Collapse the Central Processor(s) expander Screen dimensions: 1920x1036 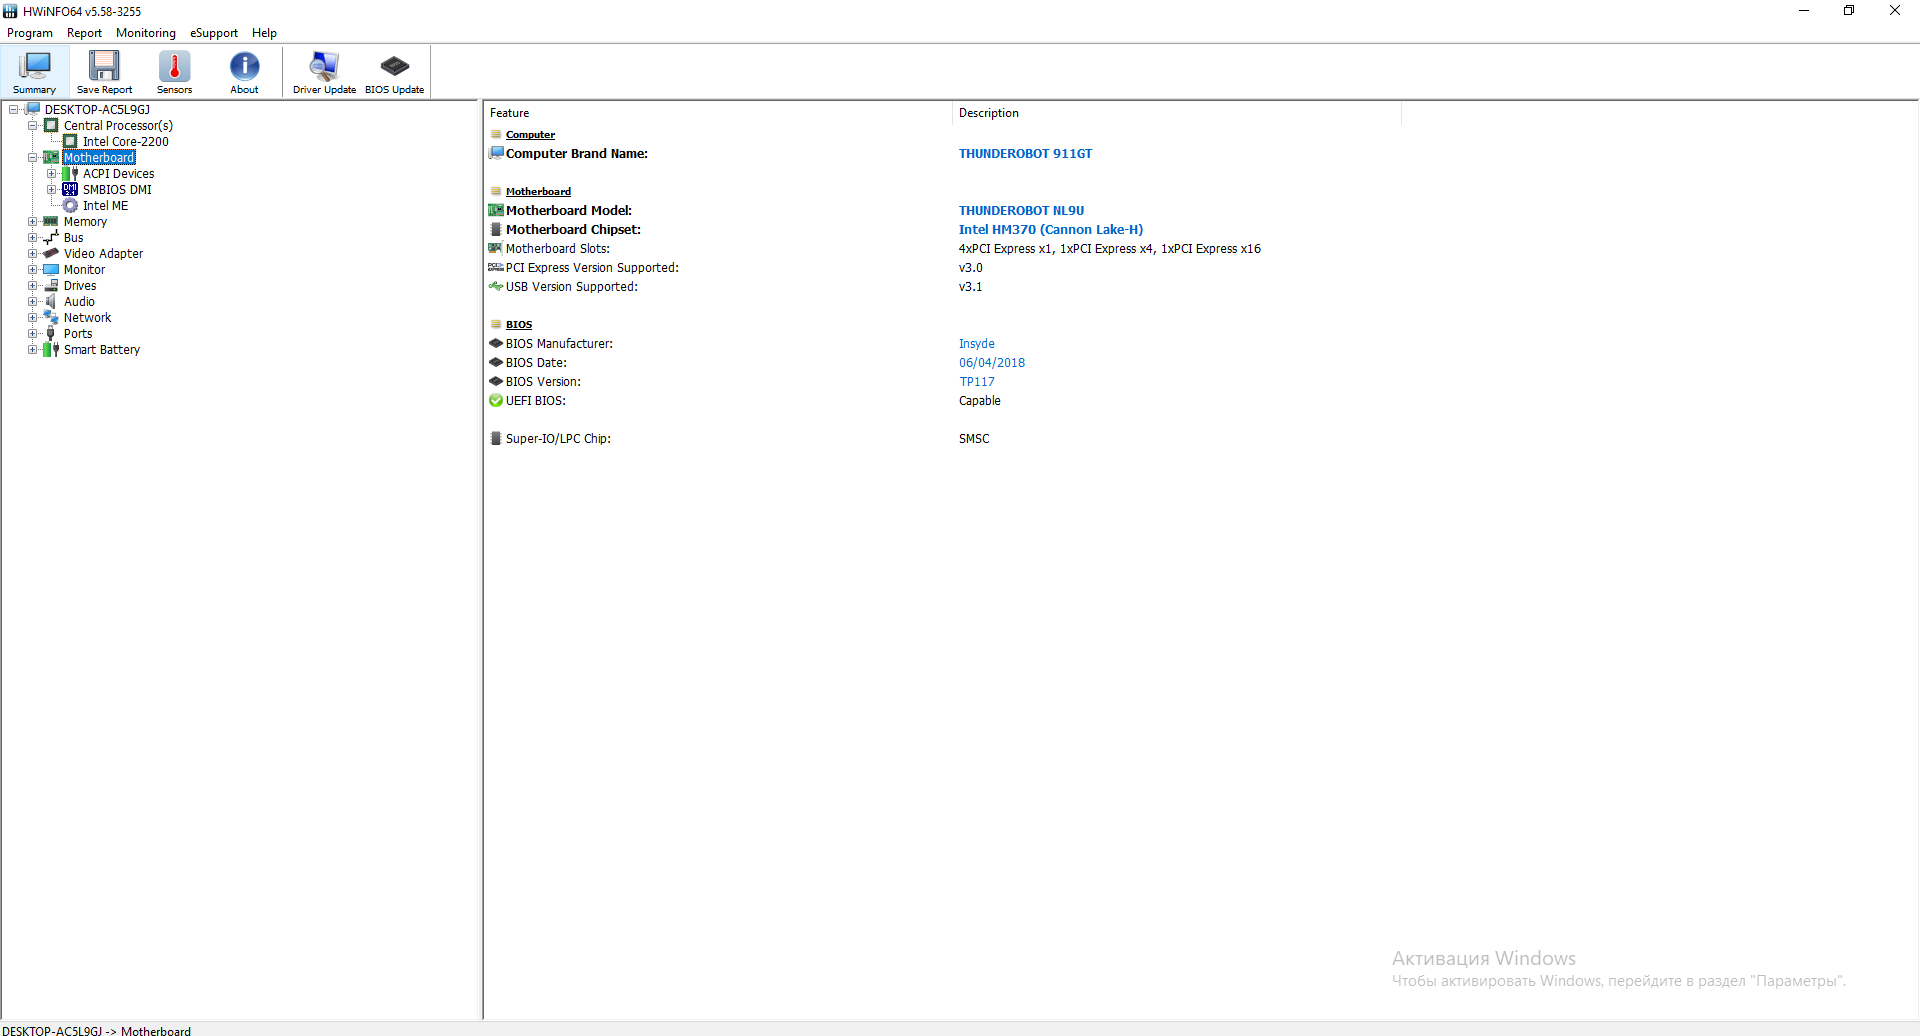(33, 126)
